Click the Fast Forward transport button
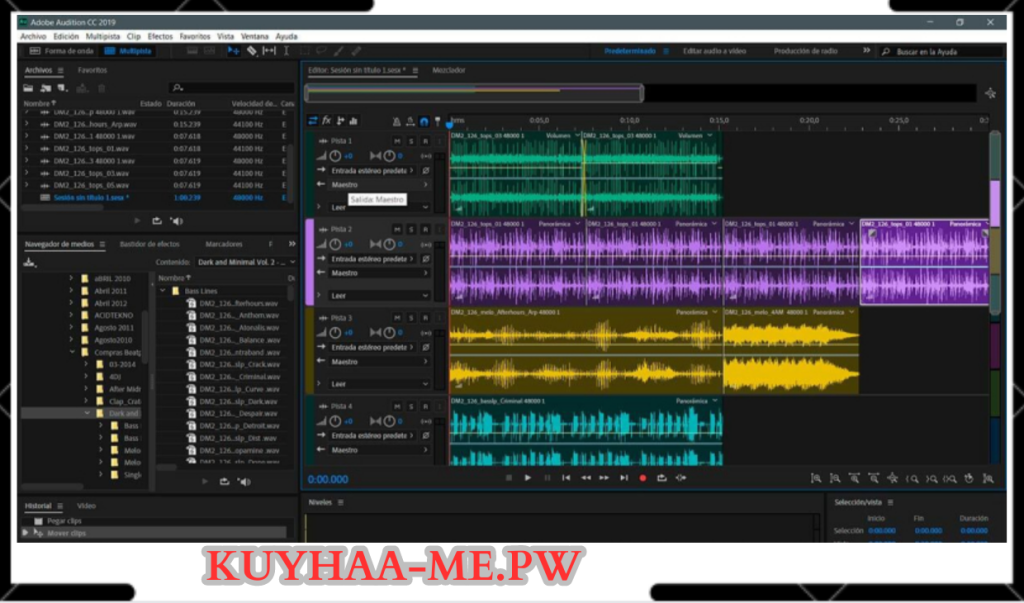Viewport: 1024px width, 603px height. [604, 478]
